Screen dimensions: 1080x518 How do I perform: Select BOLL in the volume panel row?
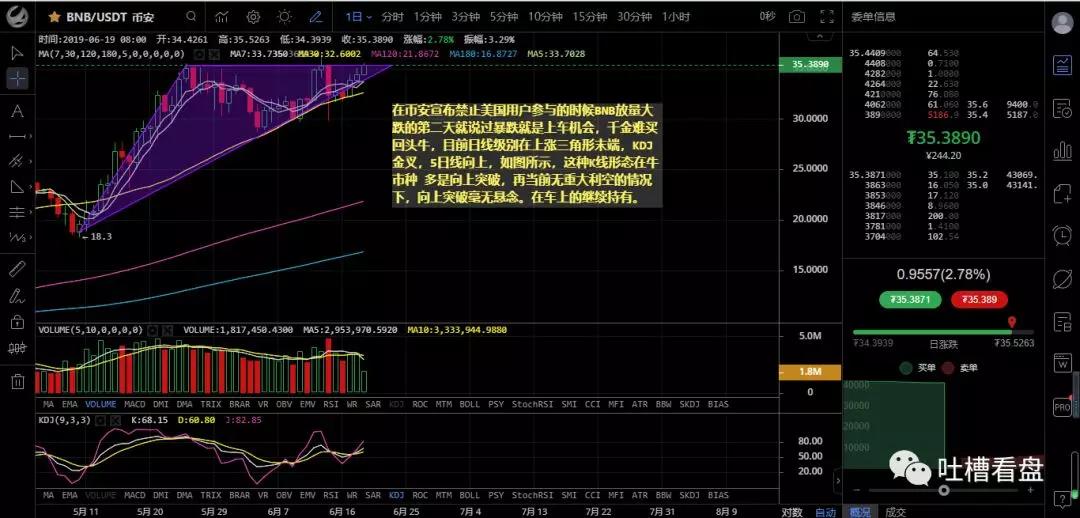pyautogui.click(x=469, y=404)
